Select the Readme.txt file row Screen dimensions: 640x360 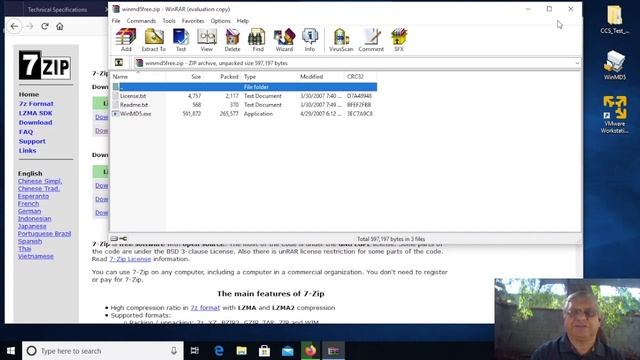(244, 105)
